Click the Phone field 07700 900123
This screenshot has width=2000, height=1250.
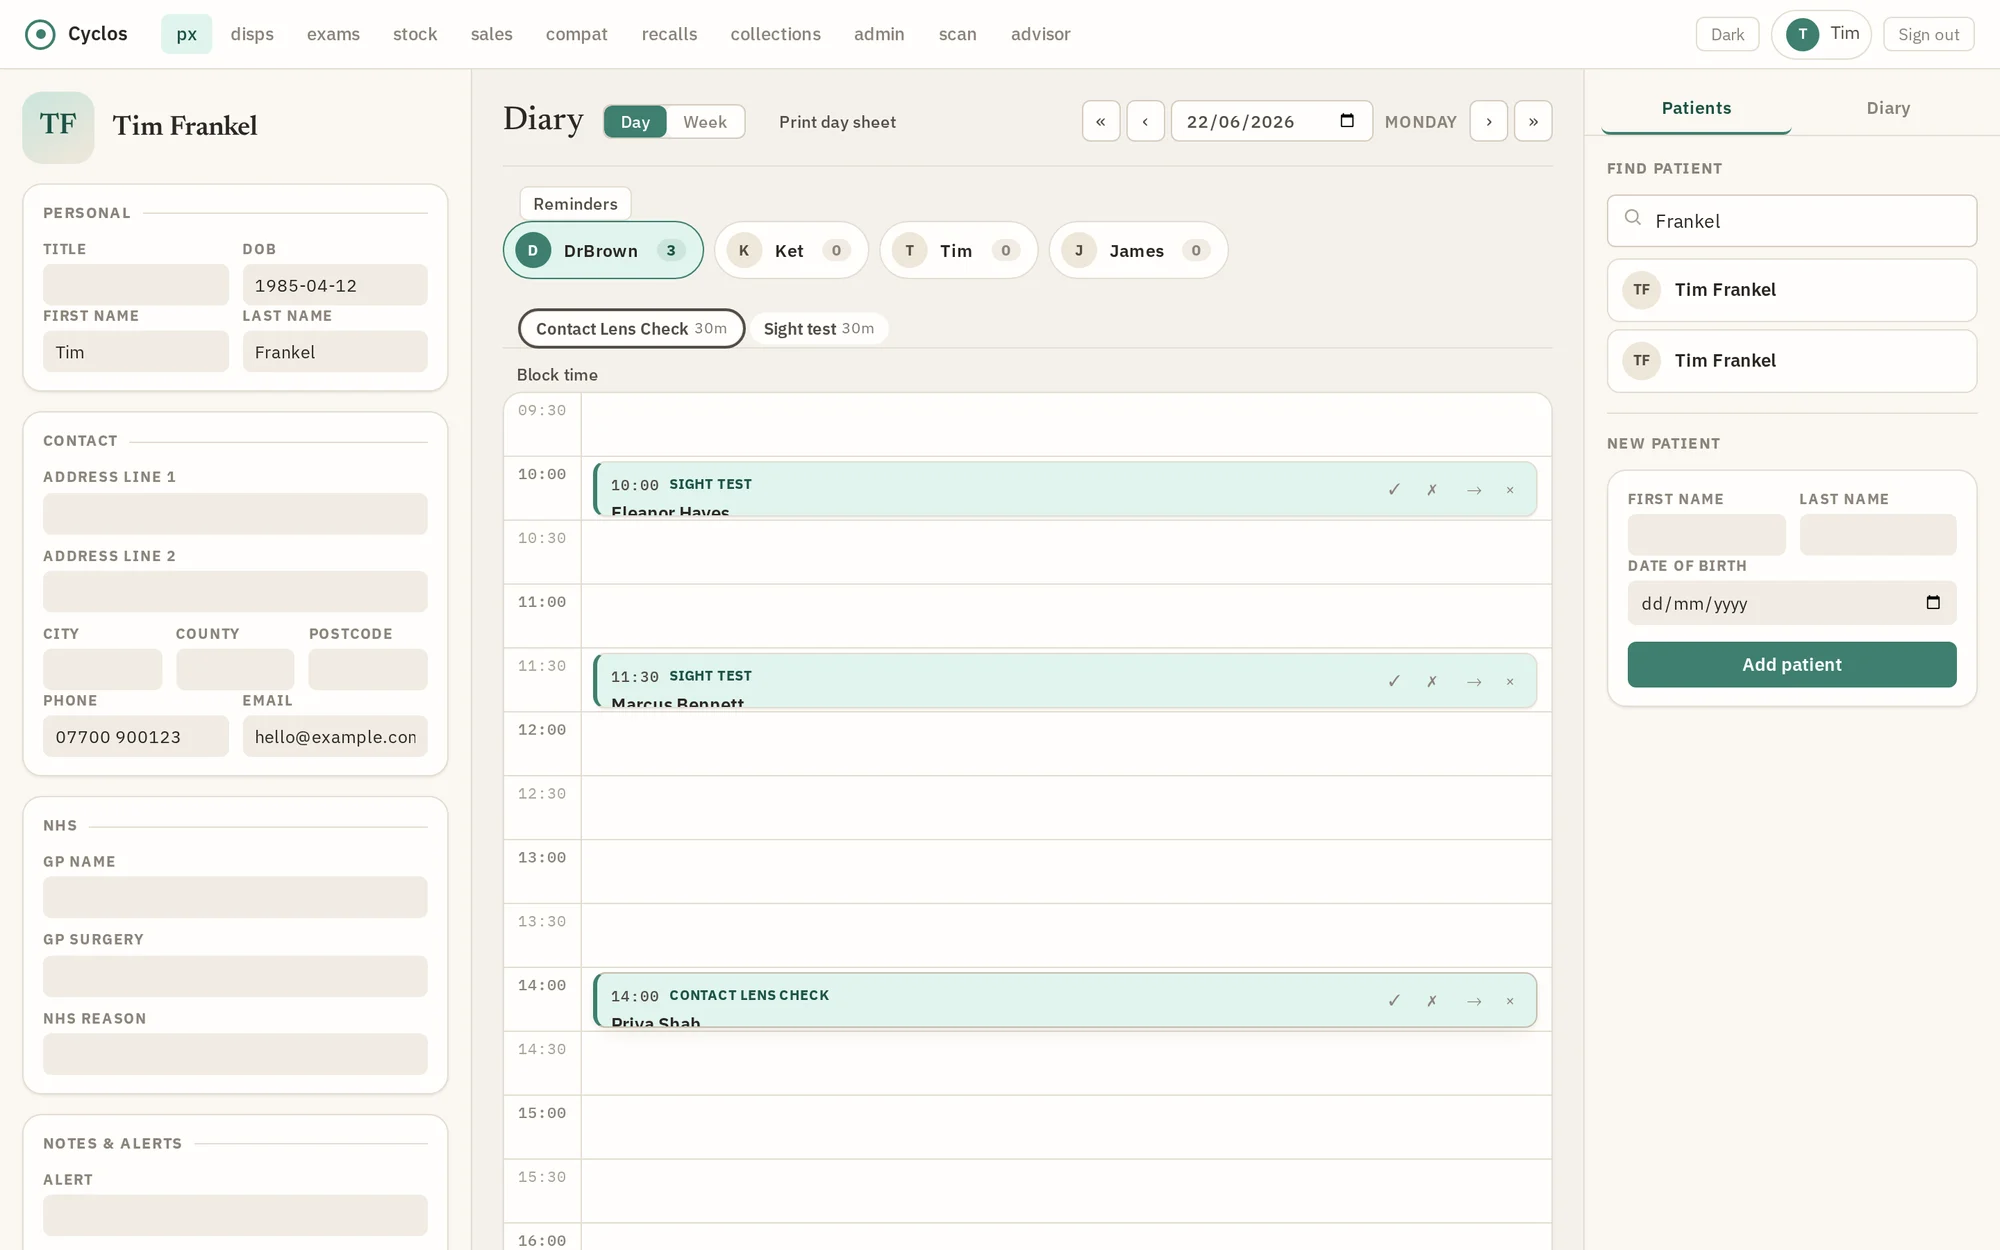coord(136,736)
